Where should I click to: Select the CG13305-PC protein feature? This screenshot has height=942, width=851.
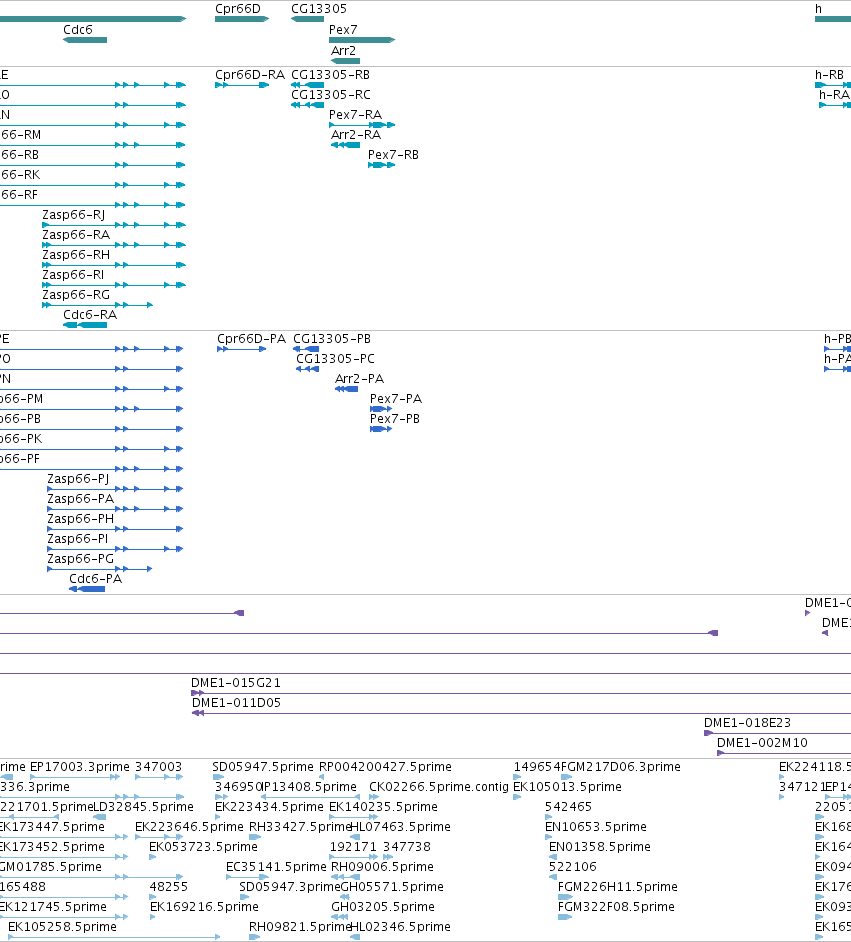pyautogui.click(x=307, y=369)
